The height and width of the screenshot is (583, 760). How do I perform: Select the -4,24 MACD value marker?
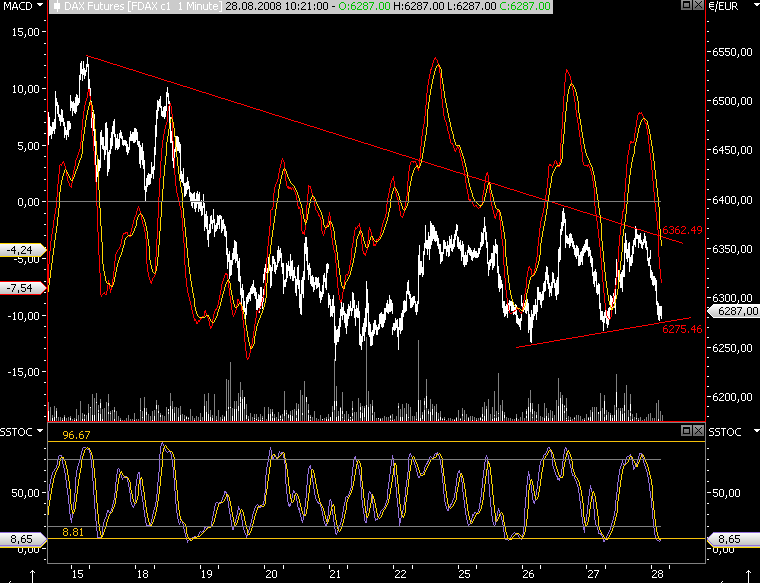coord(23,250)
